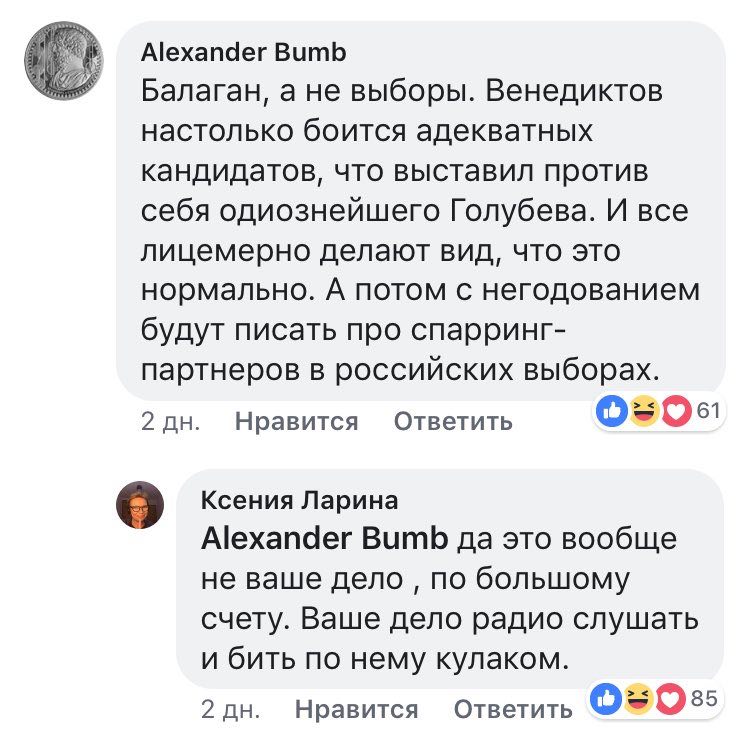Click the heart reaction on Alexander Bumb's comment
Screen dimensions: 750x743
click(675, 411)
